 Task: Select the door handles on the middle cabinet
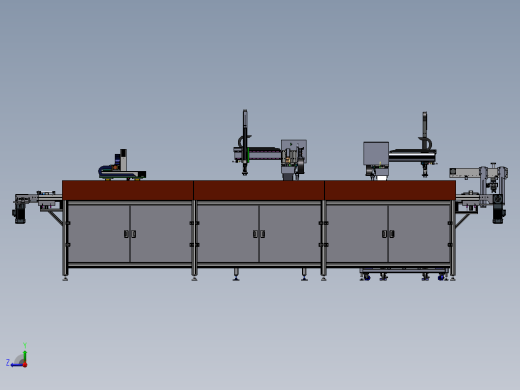(x=259, y=234)
